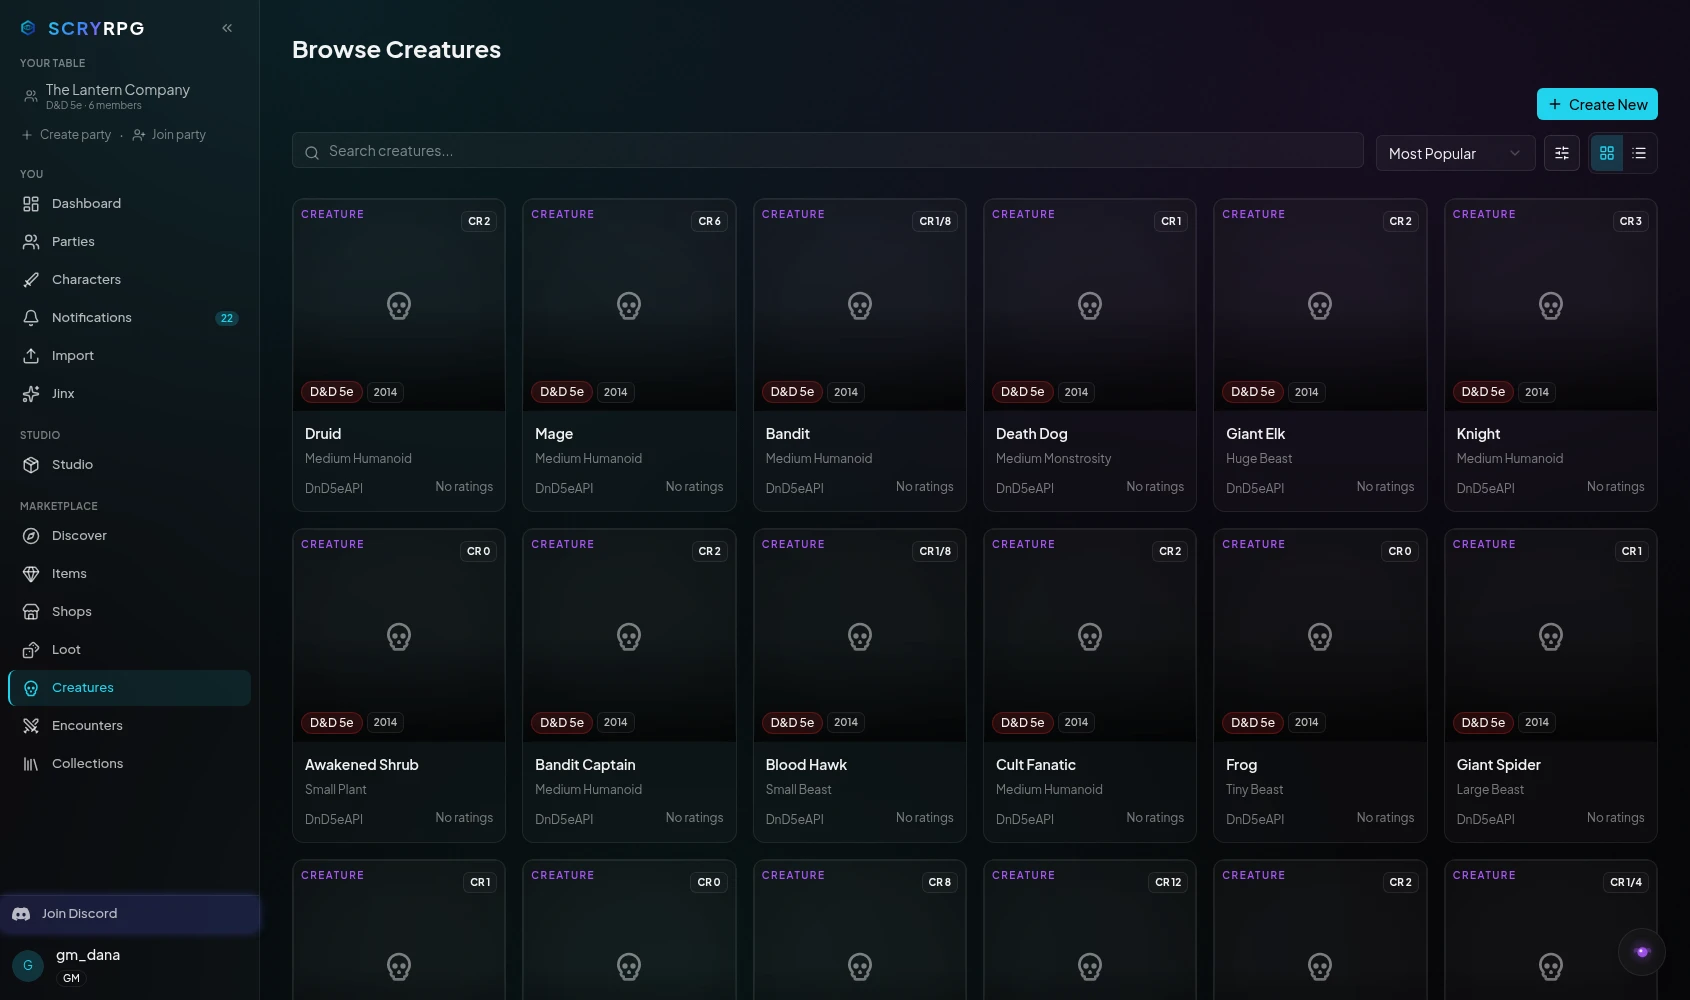Click the Mage creature name
This screenshot has height=1000, width=1690.
click(554, 434)
